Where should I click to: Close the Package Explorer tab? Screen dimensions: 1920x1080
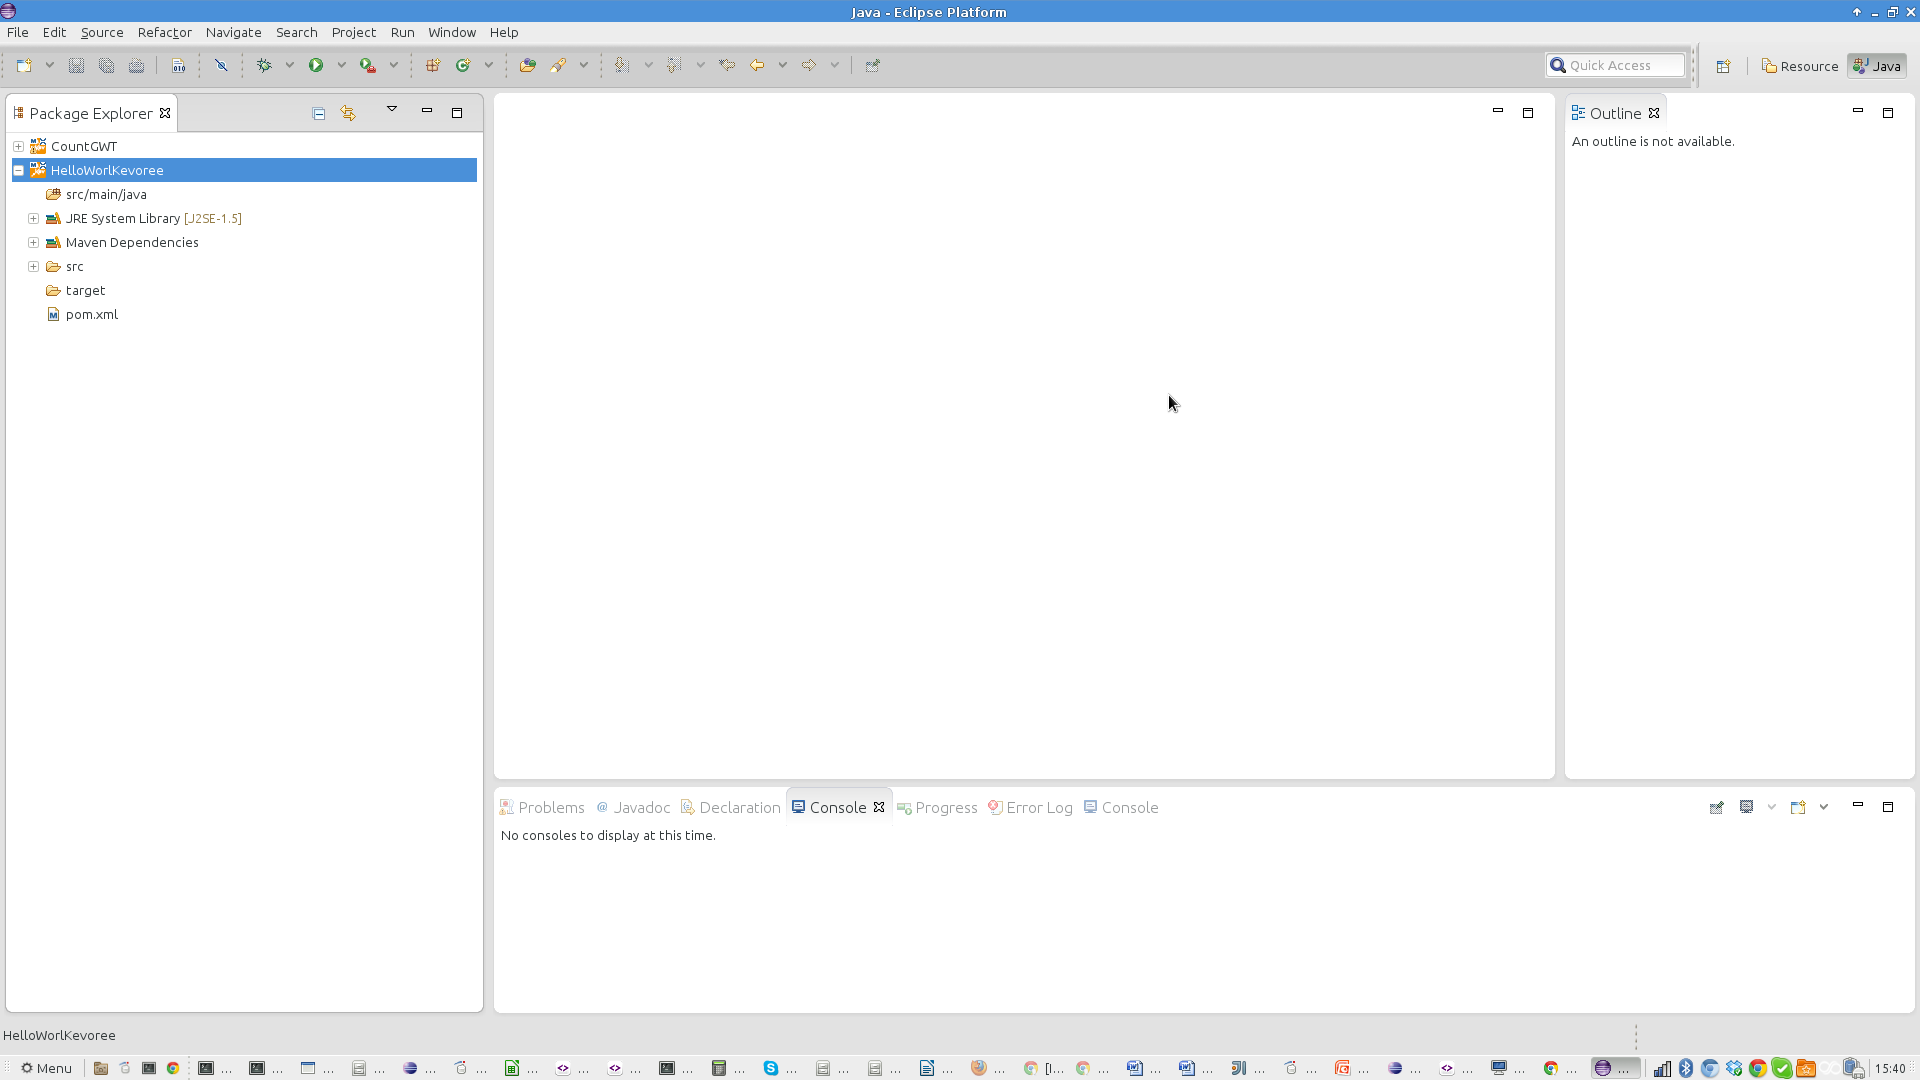(165, 113)
